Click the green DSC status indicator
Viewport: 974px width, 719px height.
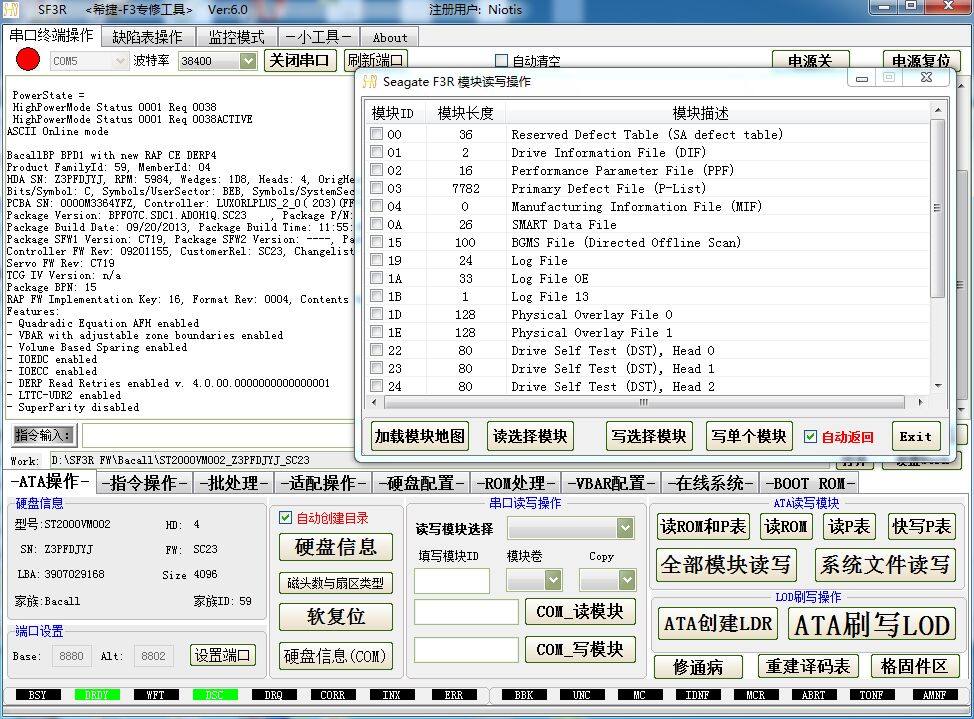[214, 695]
